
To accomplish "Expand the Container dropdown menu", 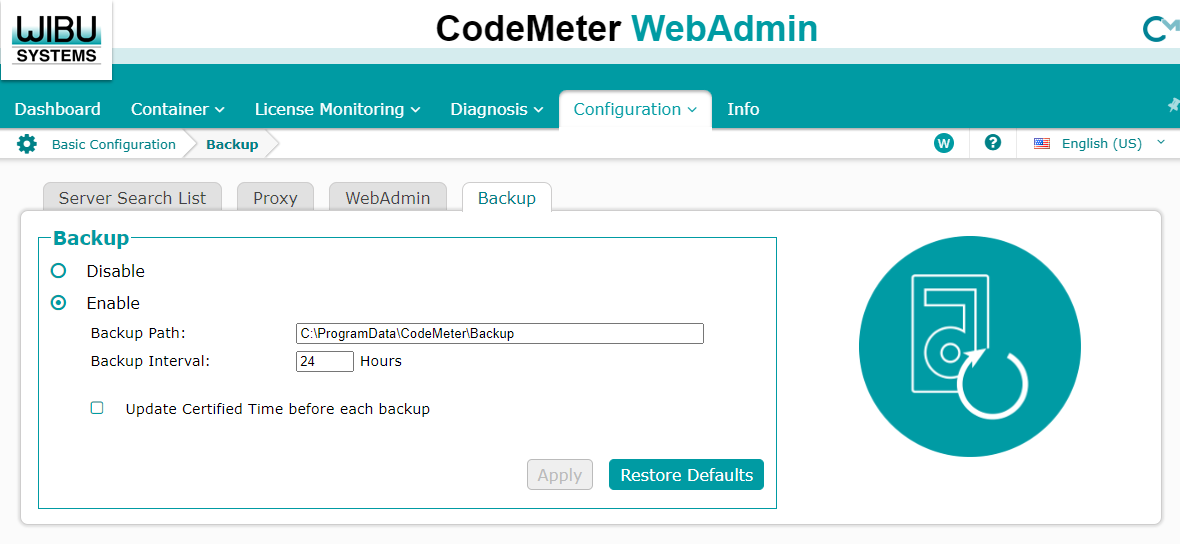I will pyautogui.click(x=177, y=109).
